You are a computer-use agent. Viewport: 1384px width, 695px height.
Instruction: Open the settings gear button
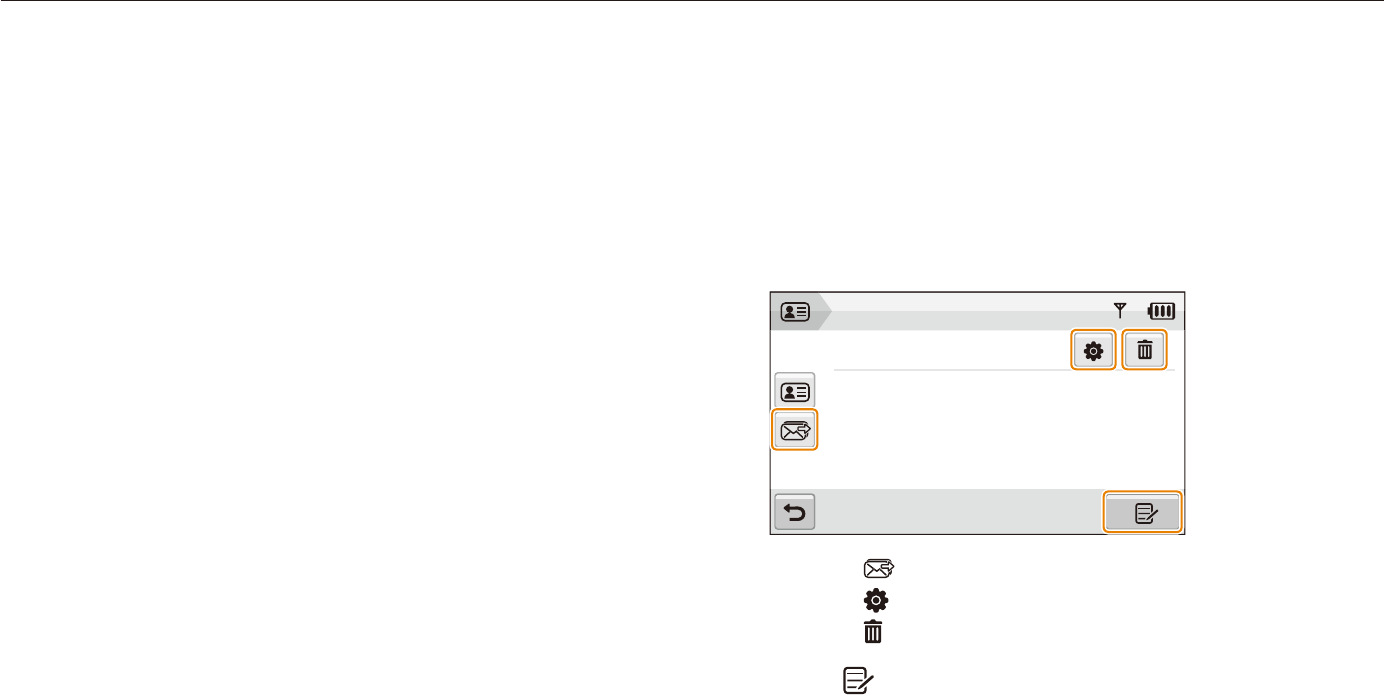1093,351
